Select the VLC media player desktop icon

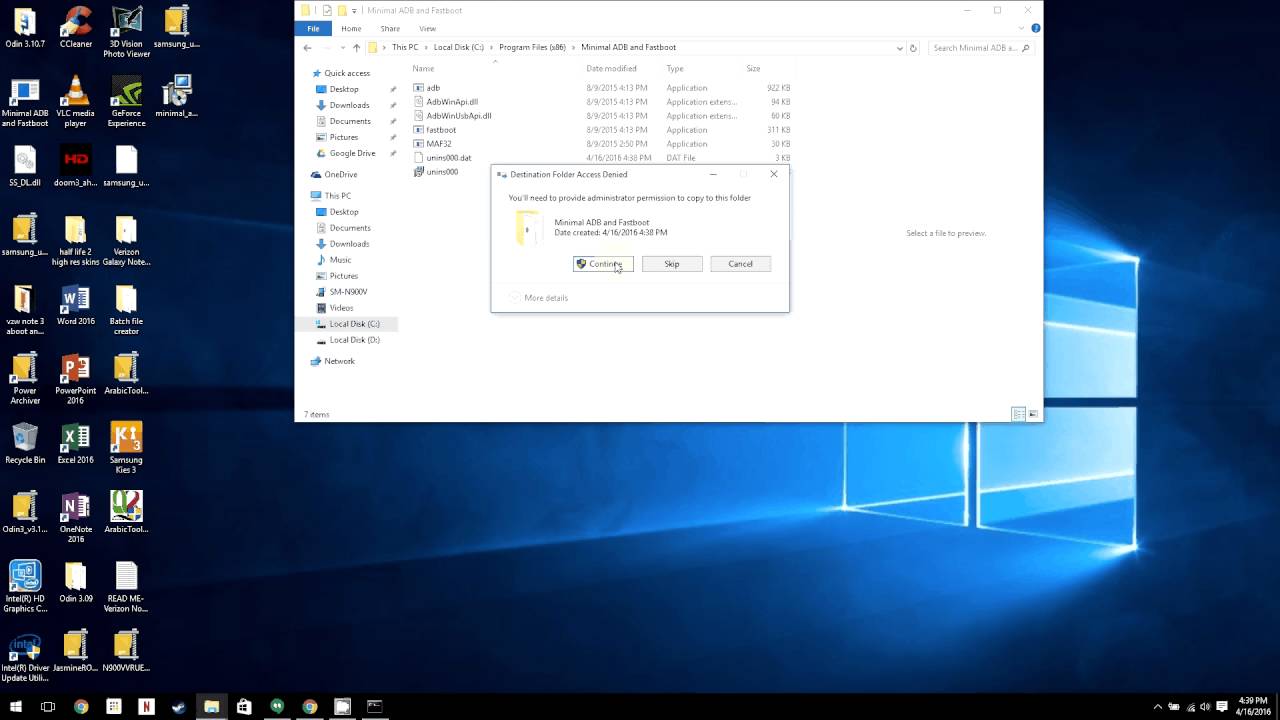(76, 102)
